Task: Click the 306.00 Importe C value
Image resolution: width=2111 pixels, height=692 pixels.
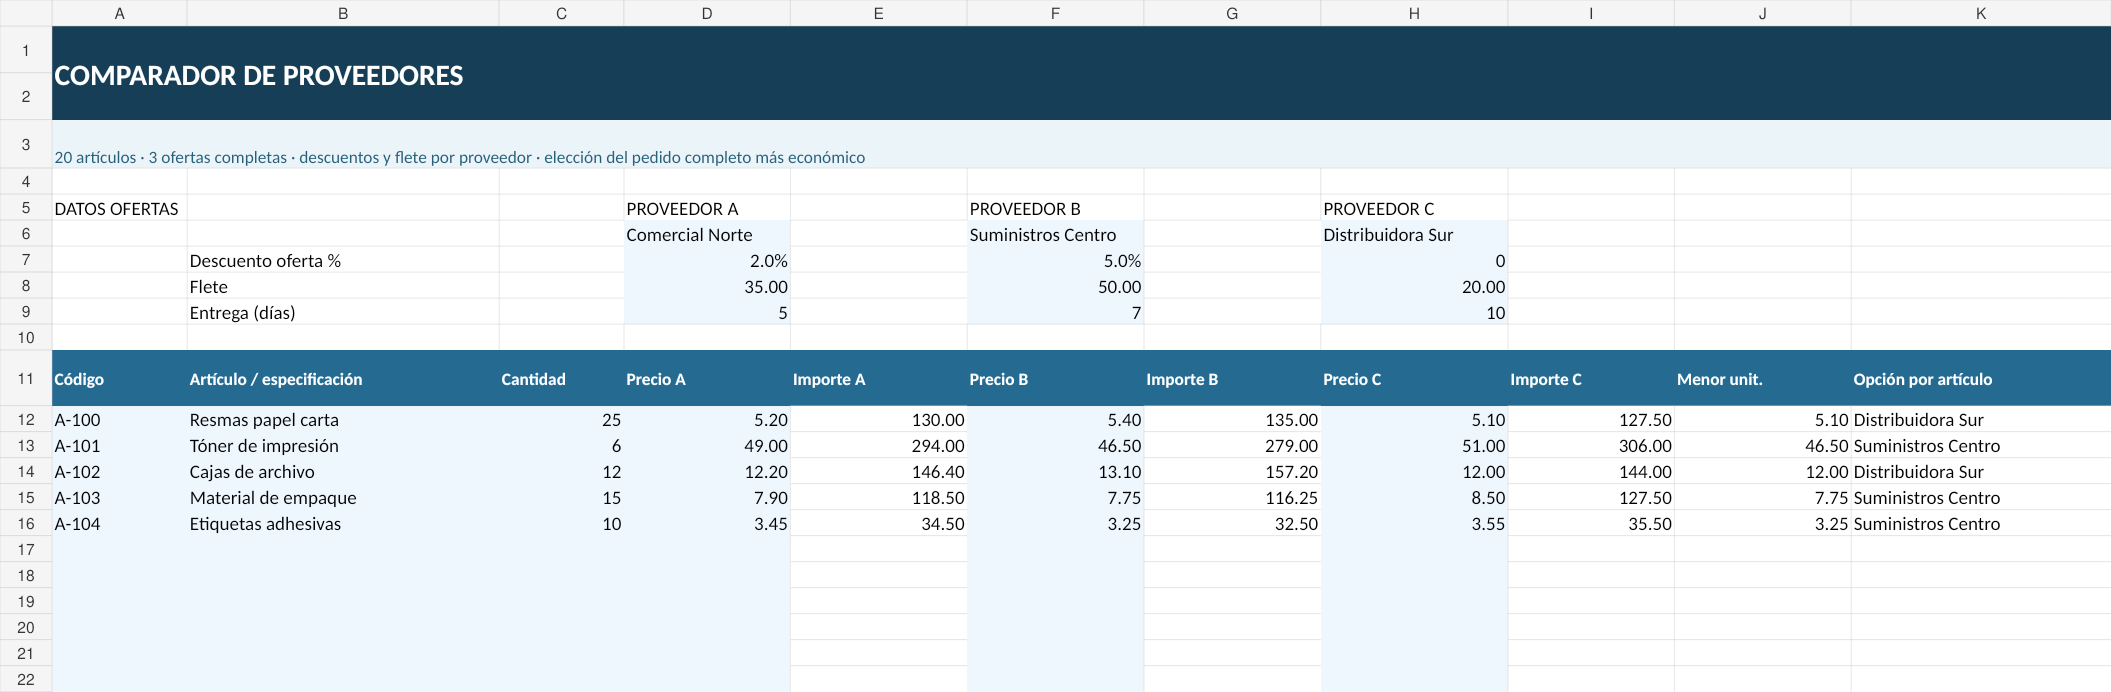Action: pos(1591,445)
